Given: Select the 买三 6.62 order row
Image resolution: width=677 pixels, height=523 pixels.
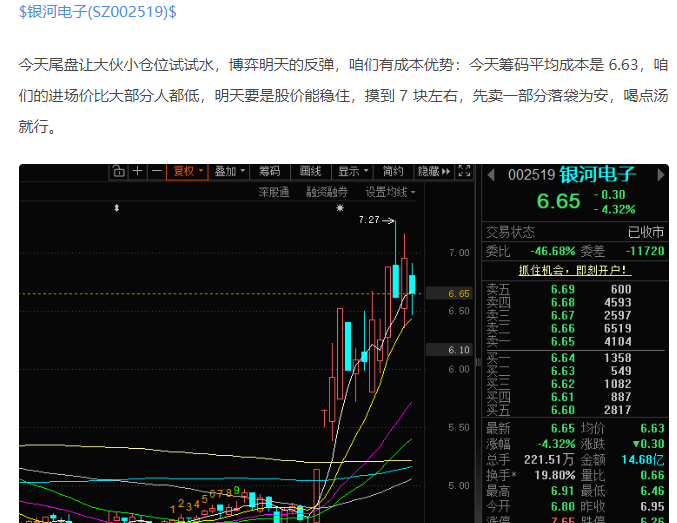Looking at the screenshot, I should [575, 384].
